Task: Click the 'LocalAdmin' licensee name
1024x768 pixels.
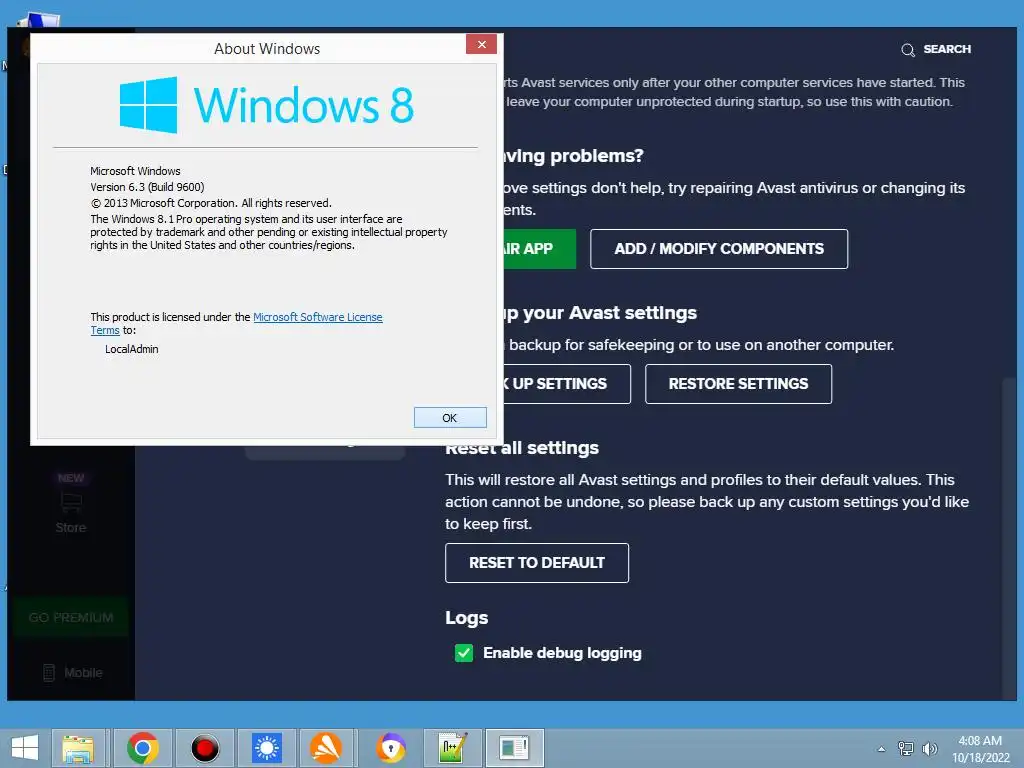Action: pos(132,349)
